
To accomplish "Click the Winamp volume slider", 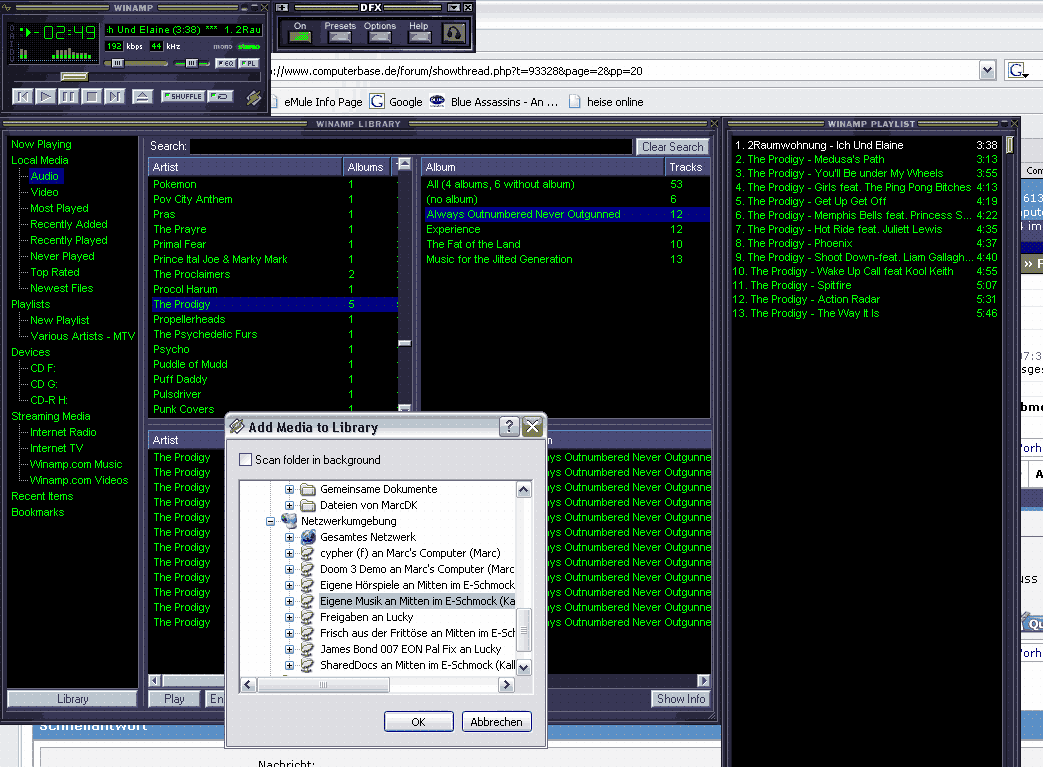I will pyautogui.click(x=136, y=63).
